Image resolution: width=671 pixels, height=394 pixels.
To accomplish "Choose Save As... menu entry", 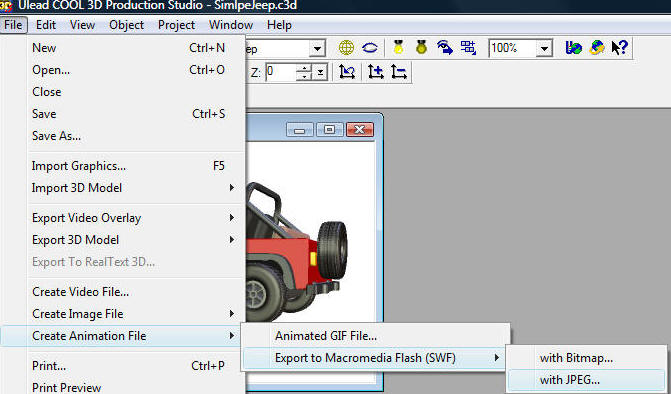I will [x=124, y=136].
